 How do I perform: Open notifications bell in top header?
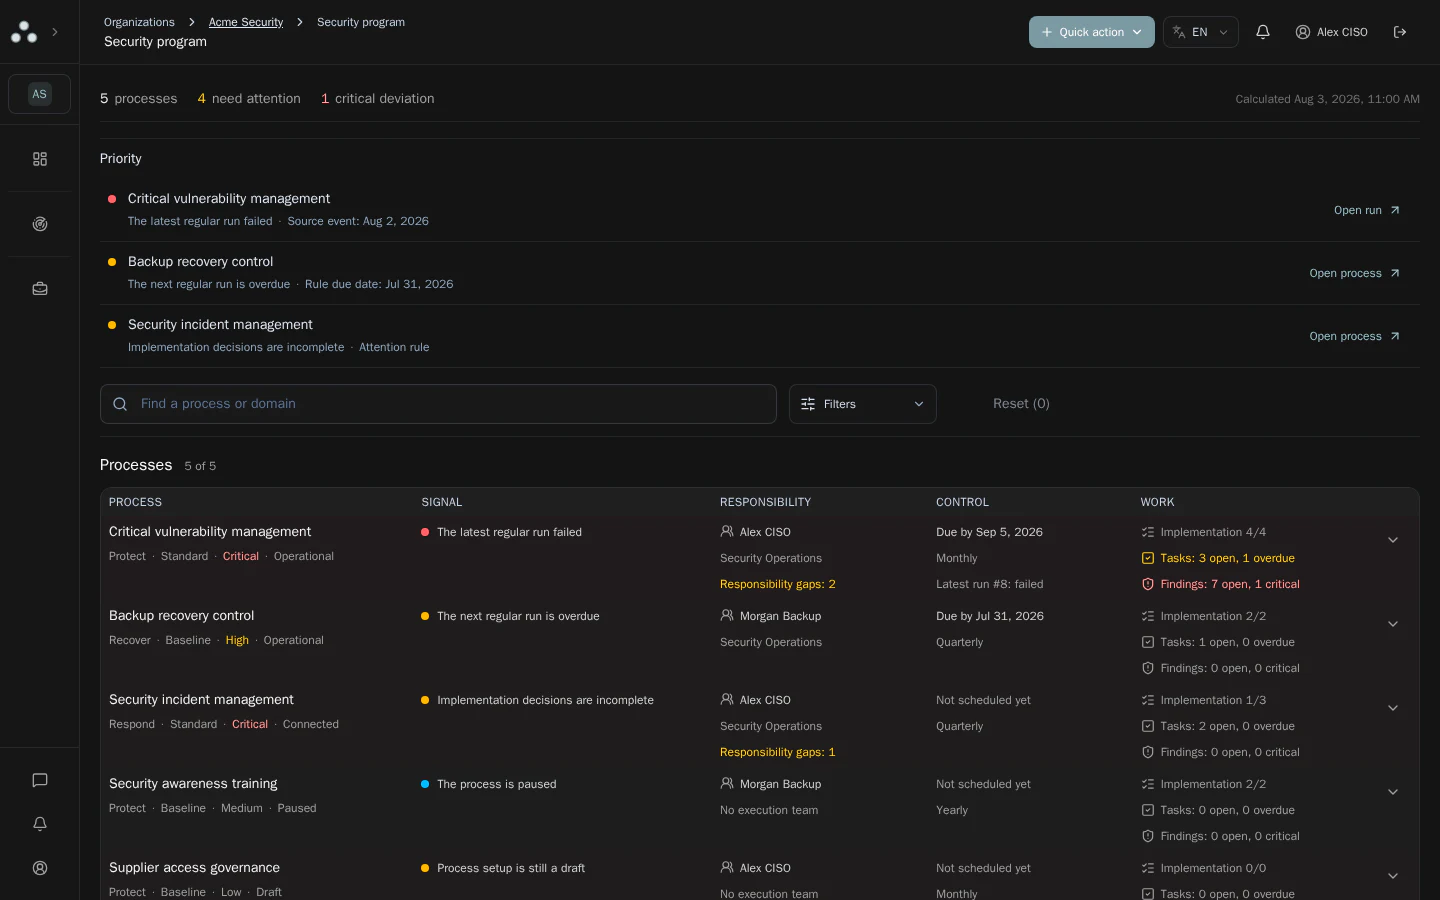(x=1263, y=32)
